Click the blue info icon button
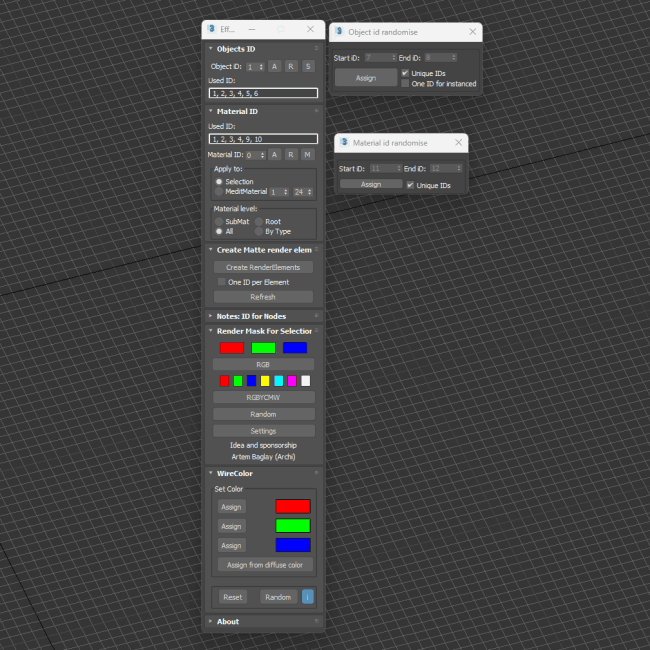 click(x=308, y=597)
